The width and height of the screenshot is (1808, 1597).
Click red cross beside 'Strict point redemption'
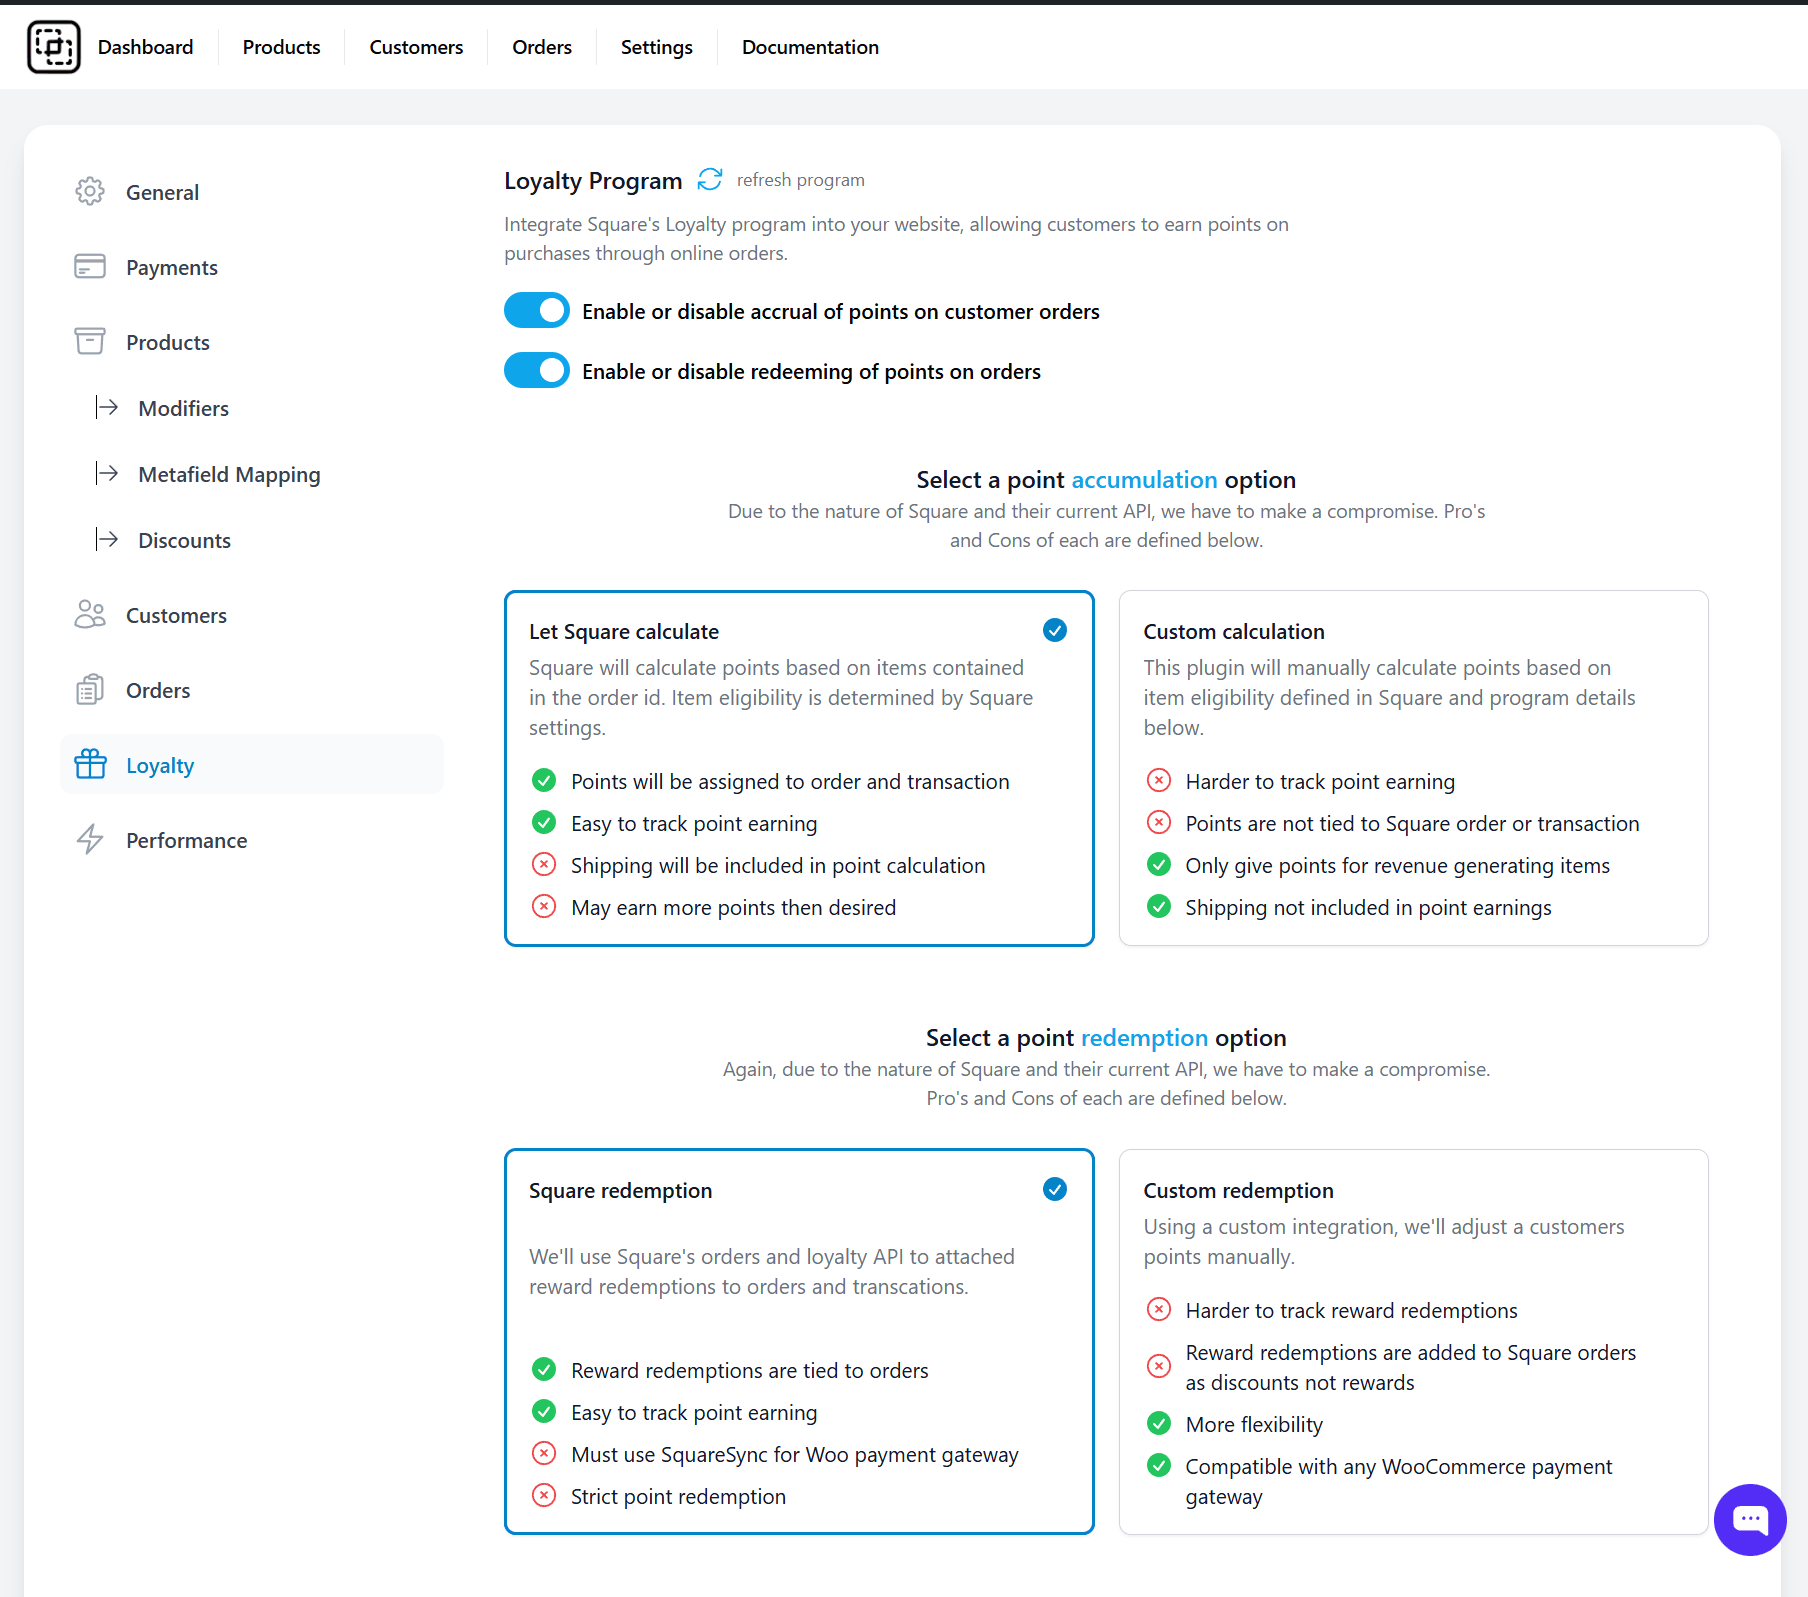coord(544,1496)
